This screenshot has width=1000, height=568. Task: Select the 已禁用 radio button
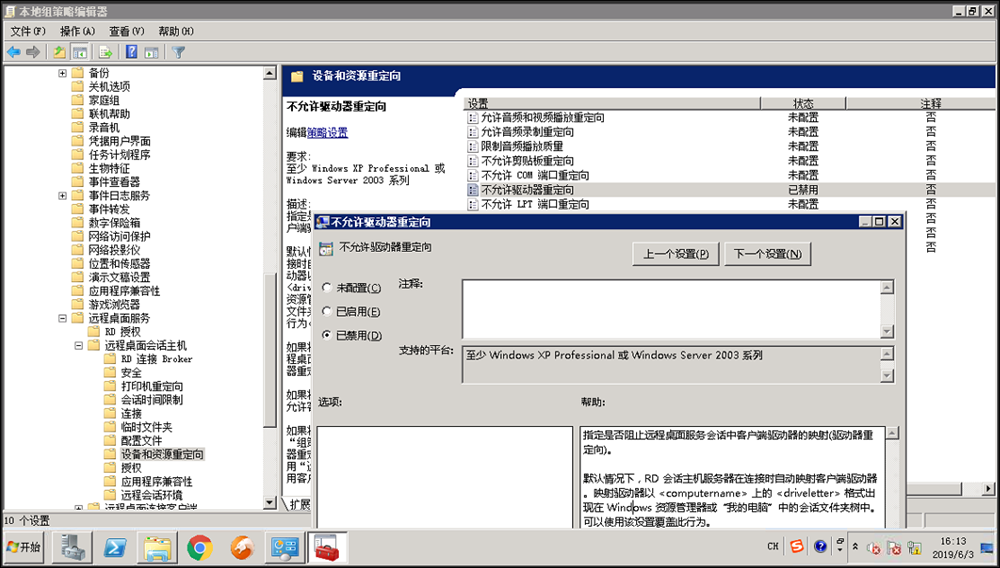pos(327,336)
